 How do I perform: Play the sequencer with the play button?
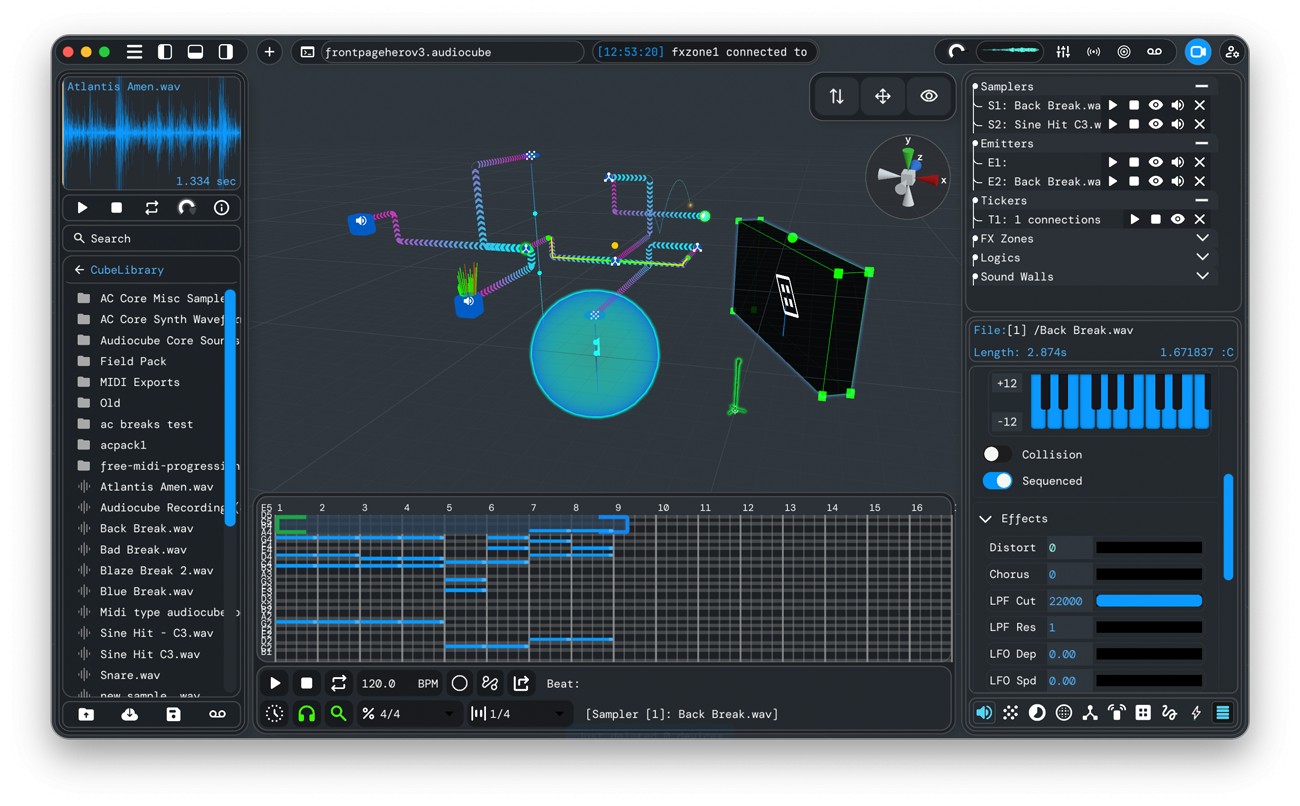(x=275, y=683)
